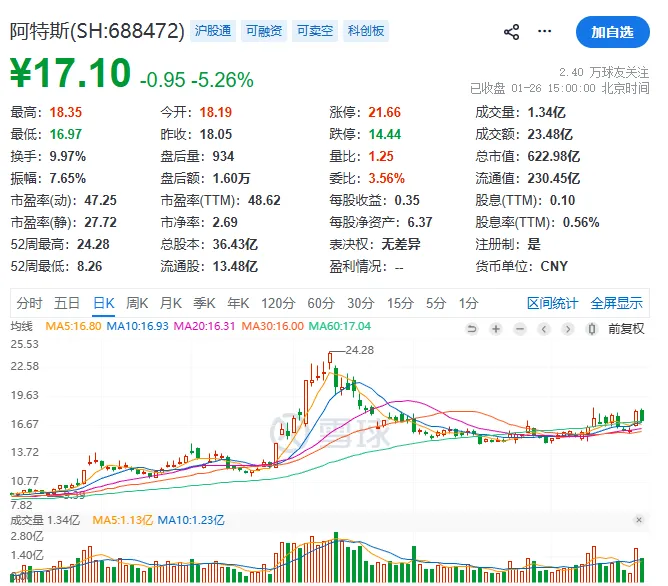Click the MA60:17.04 legend label
This screenshot has width=668, height=586.
[340, 326]
